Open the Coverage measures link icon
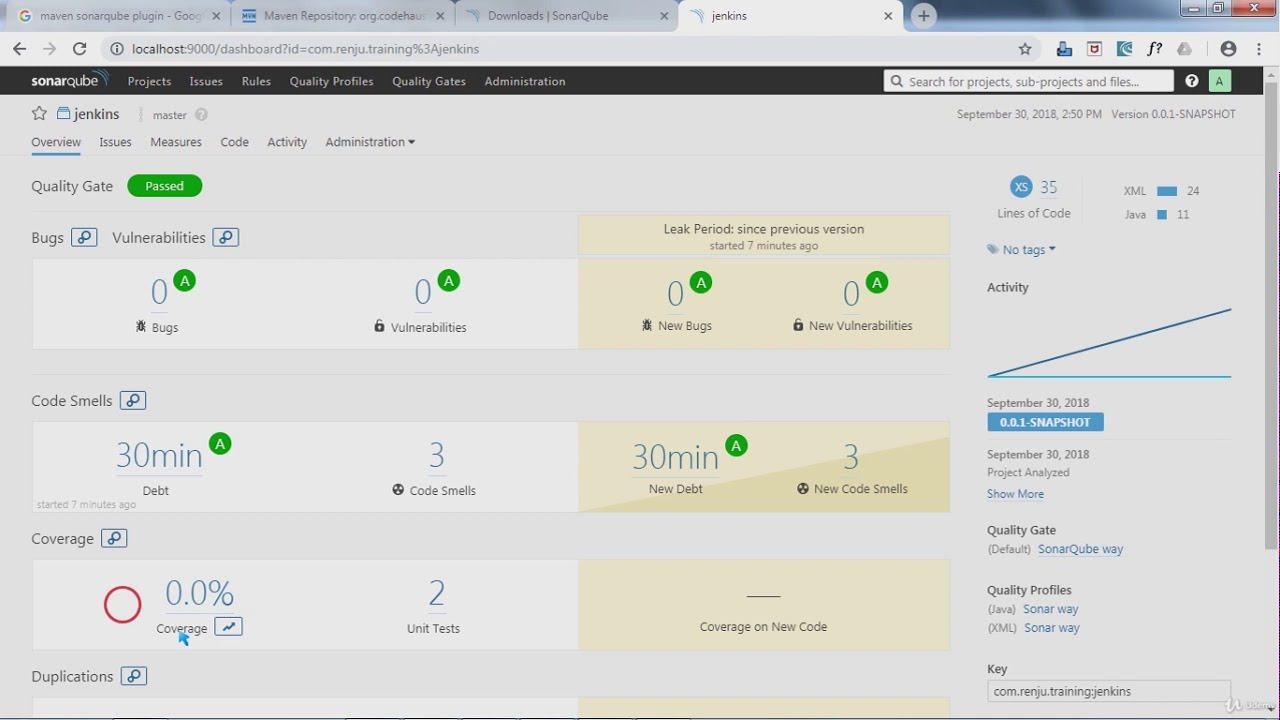Image resolution: width=1280 pixels, height=720 pixels. (x=115, y=538)
